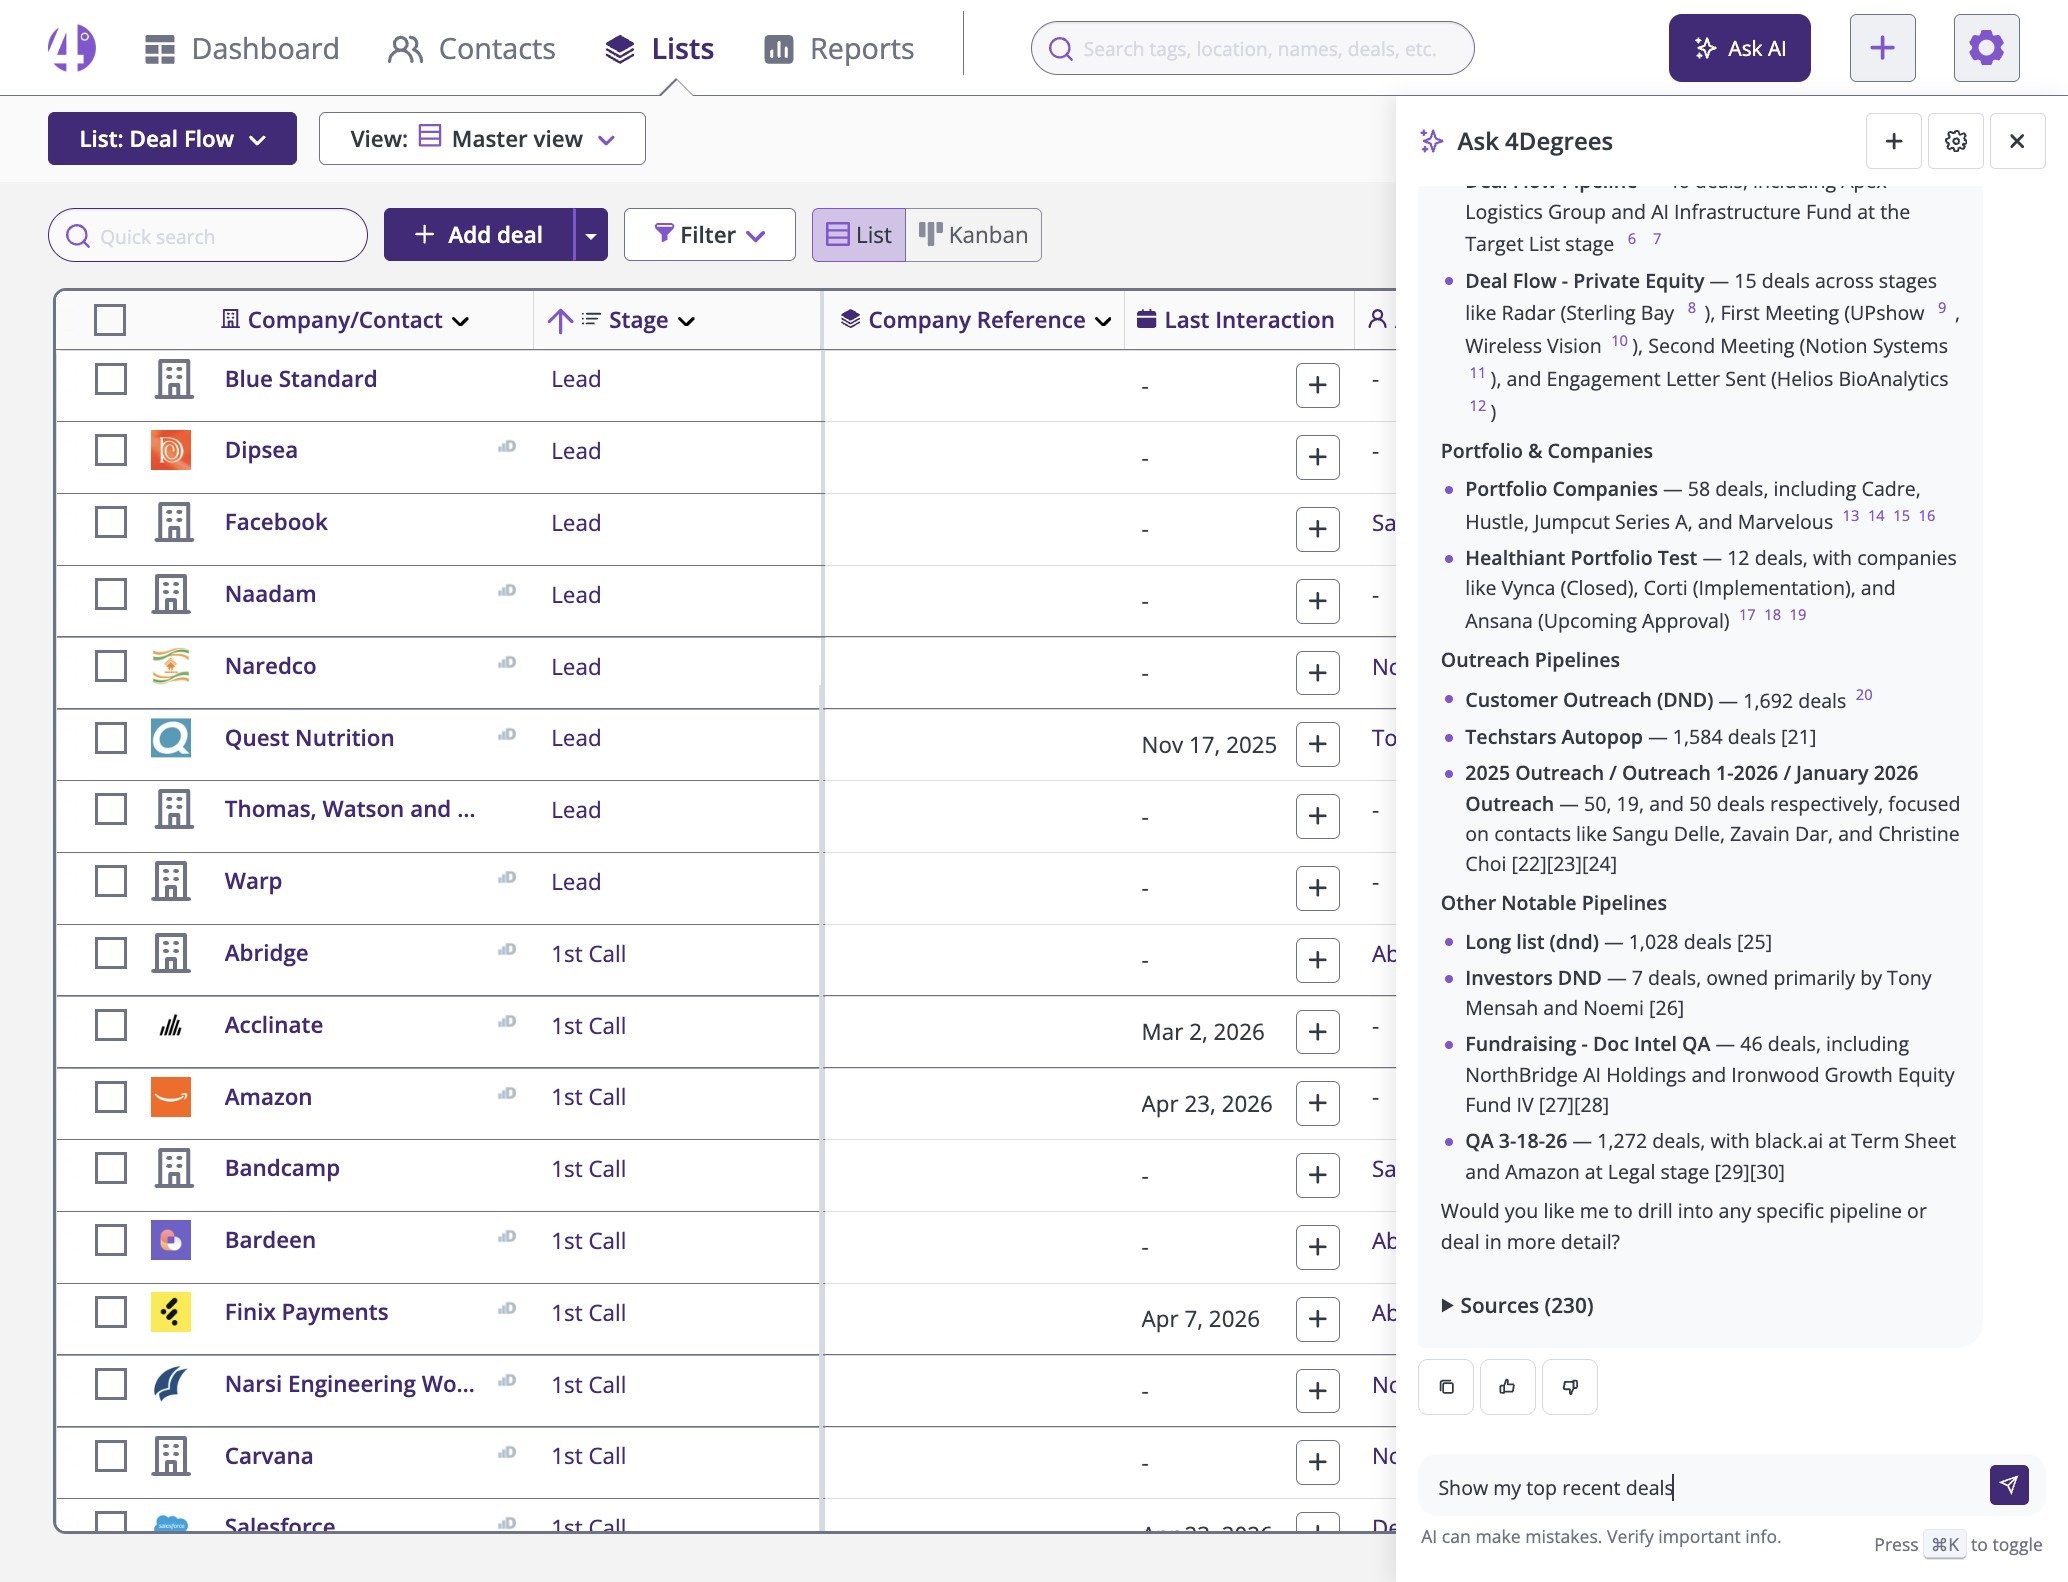Start new chat with panel plus icon
2068x1582 pixels.
tap(1893, 141)
